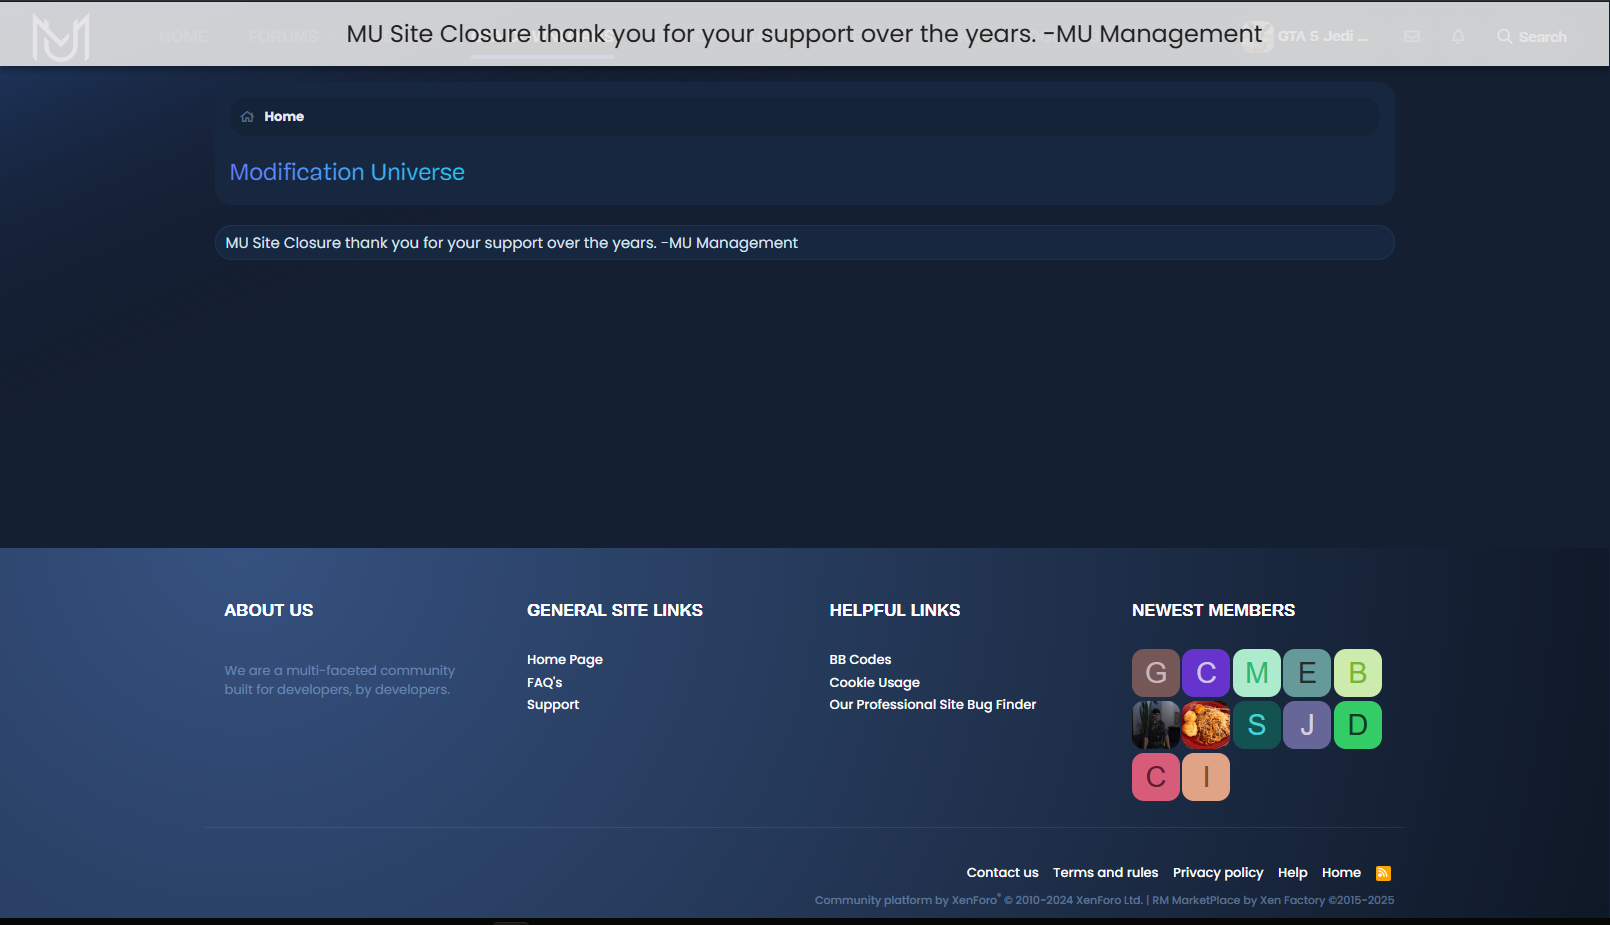Viewport: 1610px width, 925px height.
Task: Open RM MarketPlace by Xen Factory link
Action: [x=1273, y=900]
